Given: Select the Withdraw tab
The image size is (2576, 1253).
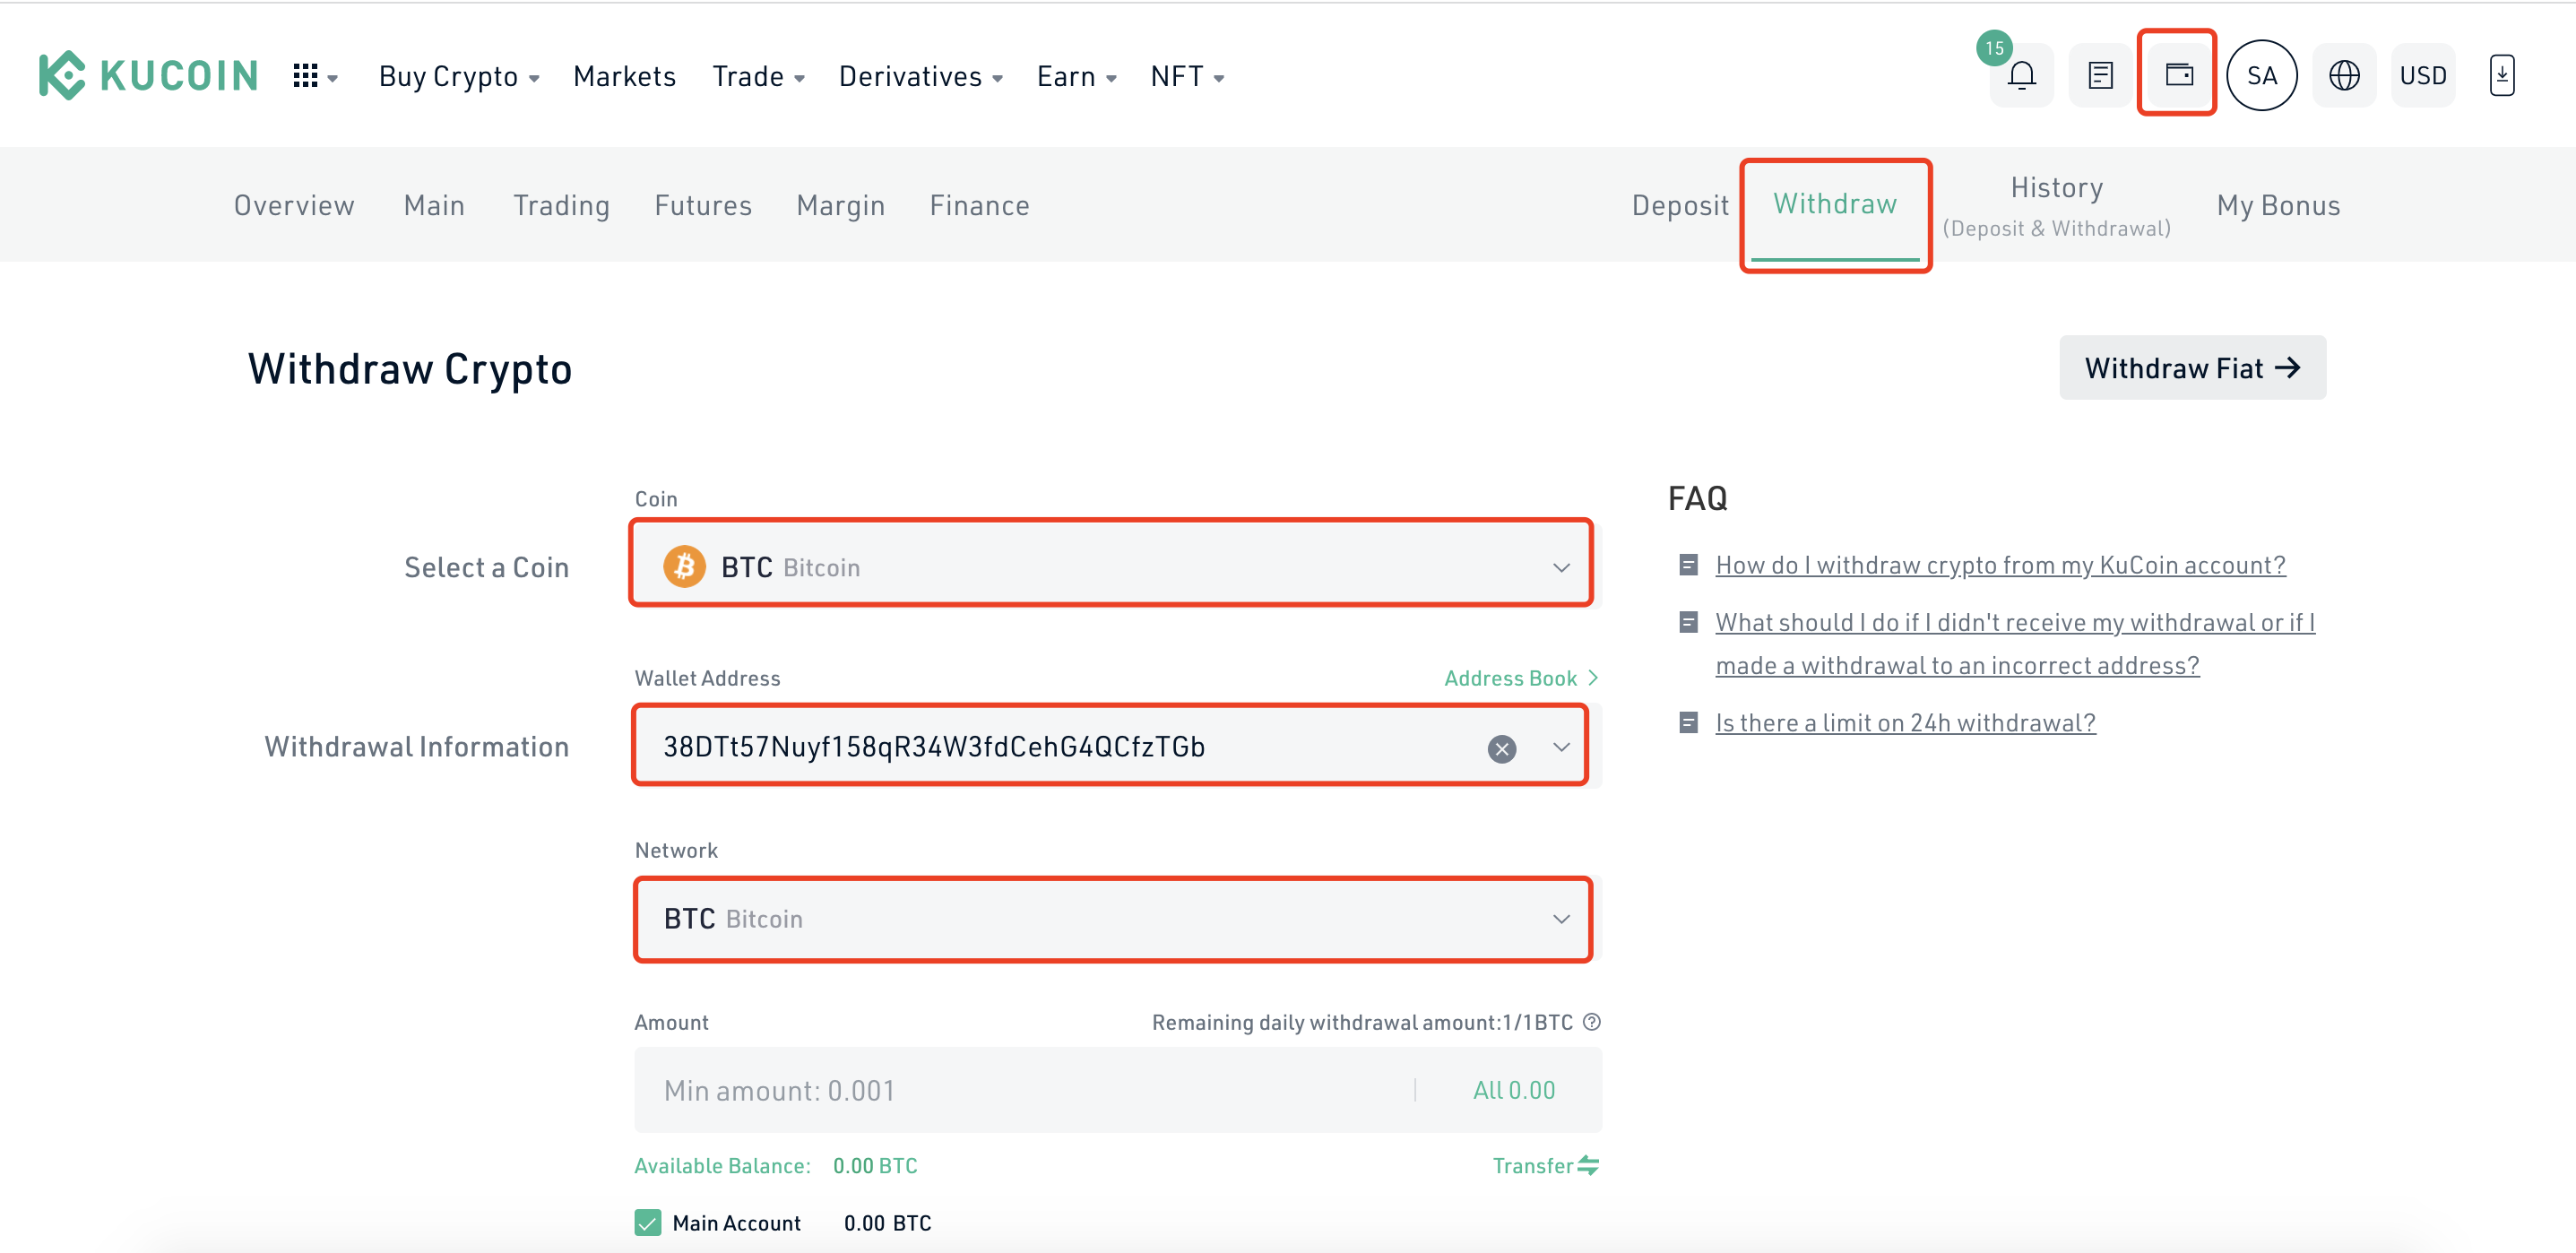Looking at the screenshot, I should click(1835, 204).
